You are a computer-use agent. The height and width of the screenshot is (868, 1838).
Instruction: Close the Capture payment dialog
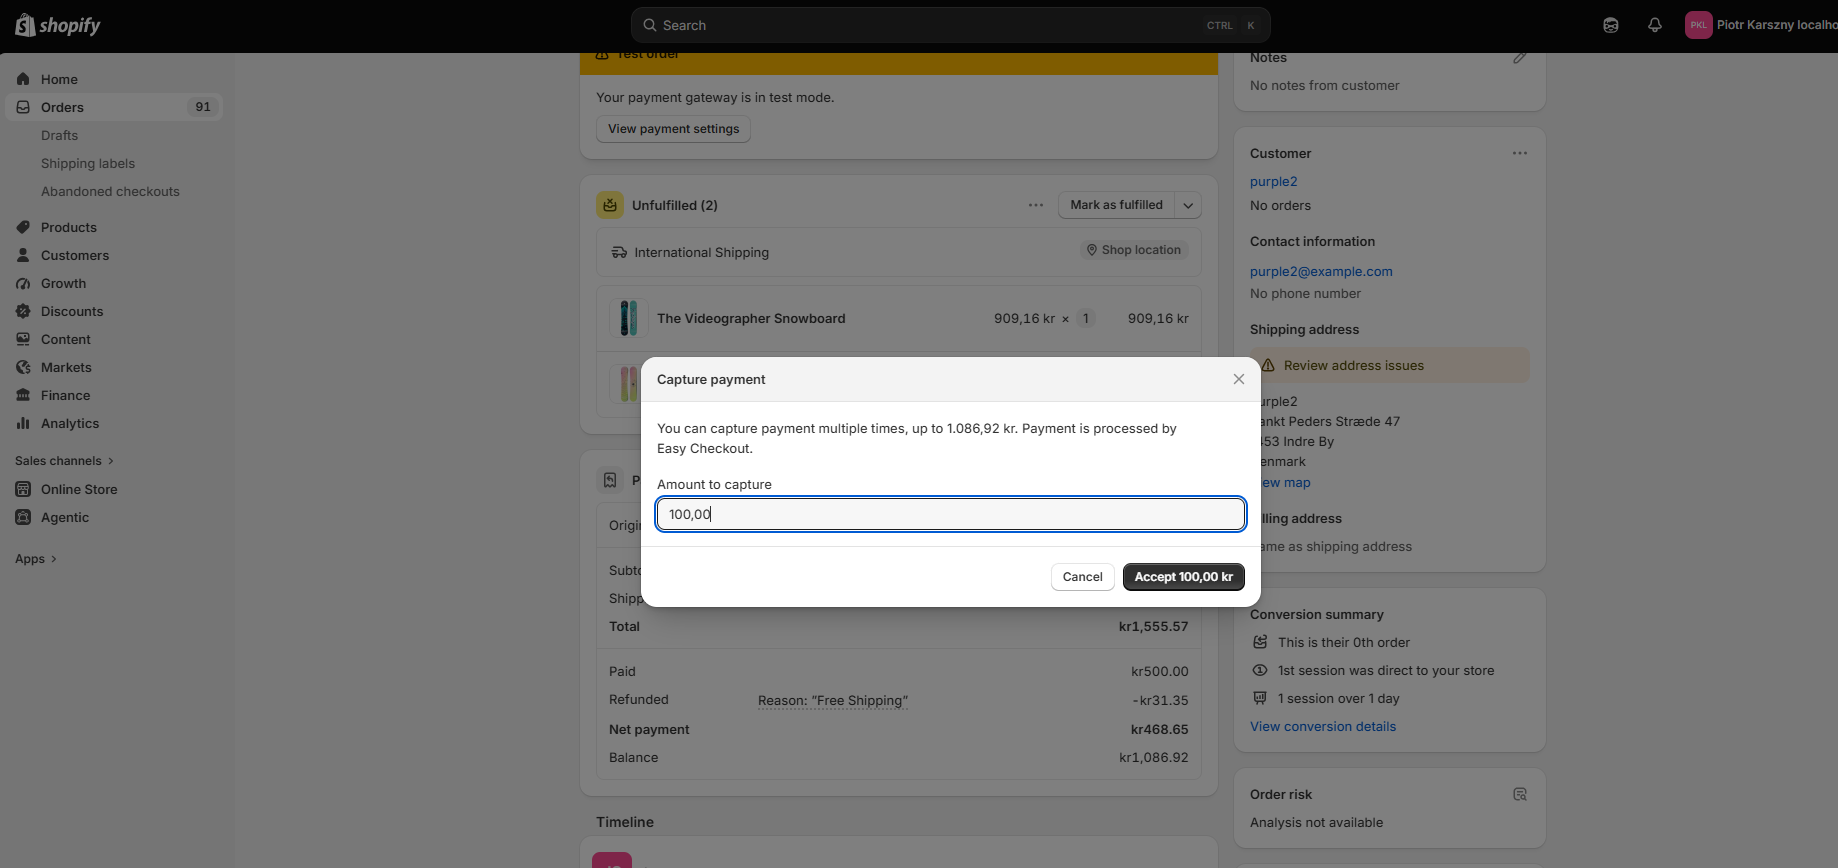click(x=1239, y=379)
